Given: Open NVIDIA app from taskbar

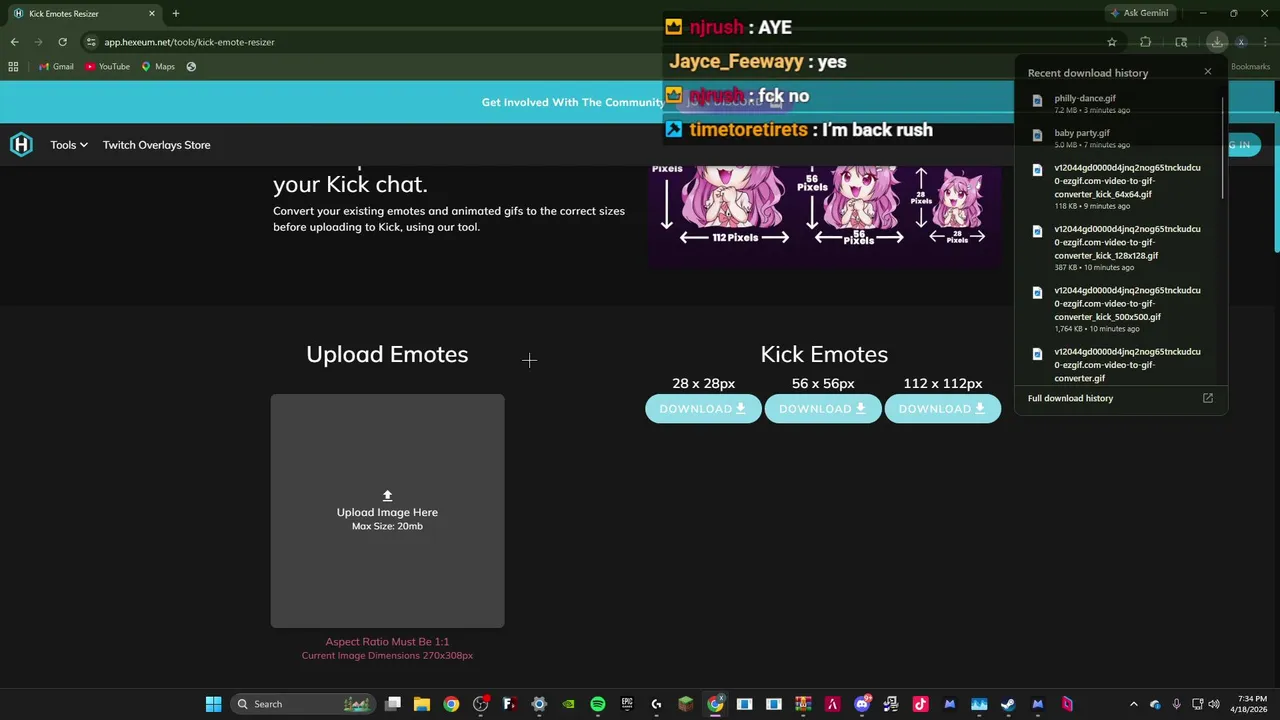Looking at the screenshot, I should pos(568,704).
